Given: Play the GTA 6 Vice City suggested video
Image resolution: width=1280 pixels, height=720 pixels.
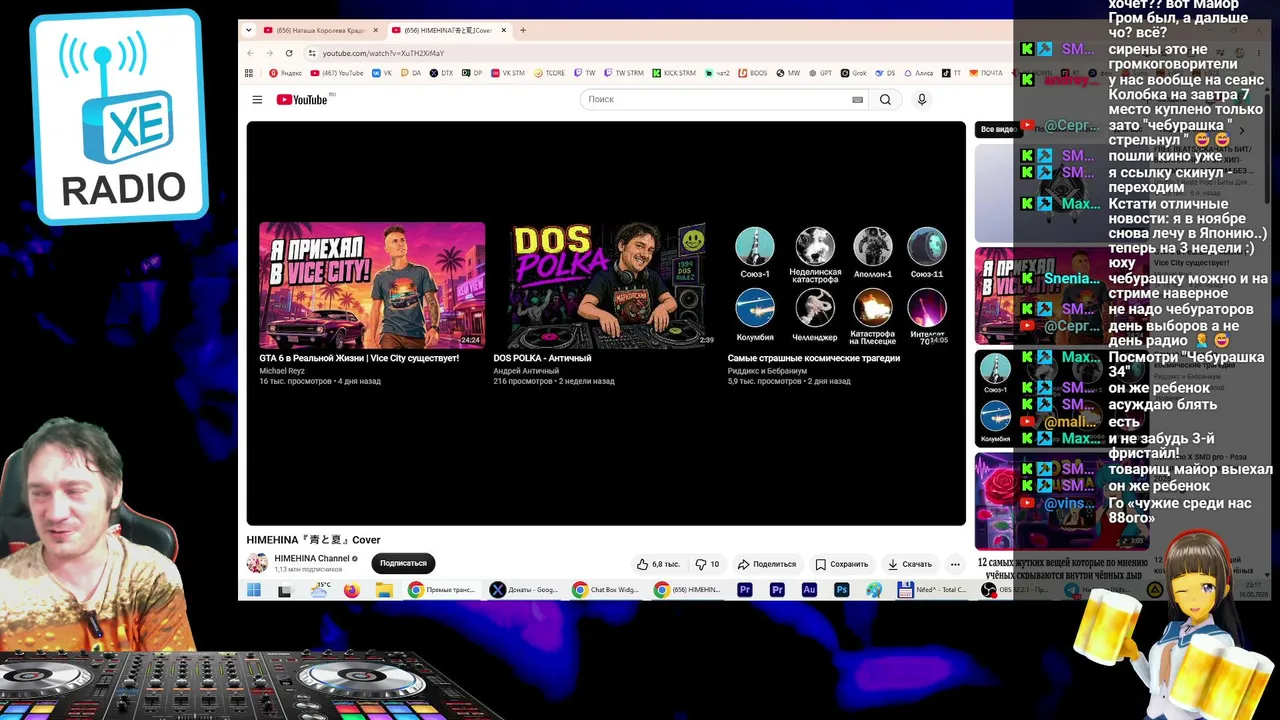Looking at the screenshot, I should (371, 285).
